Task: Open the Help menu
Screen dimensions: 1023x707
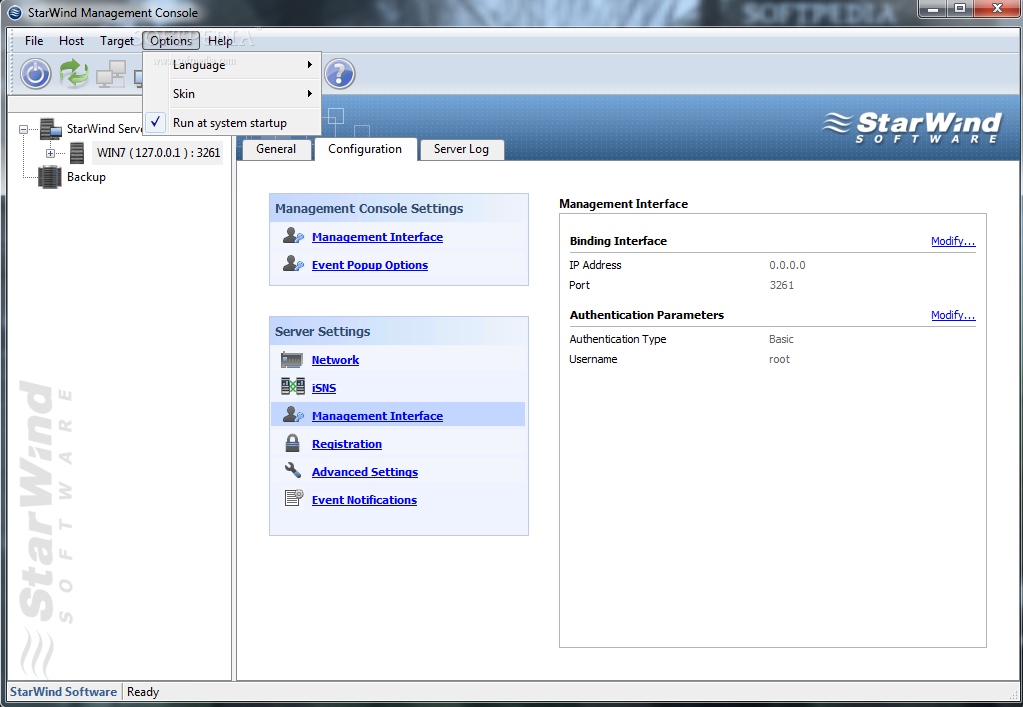Action: (x=220, y=40)
